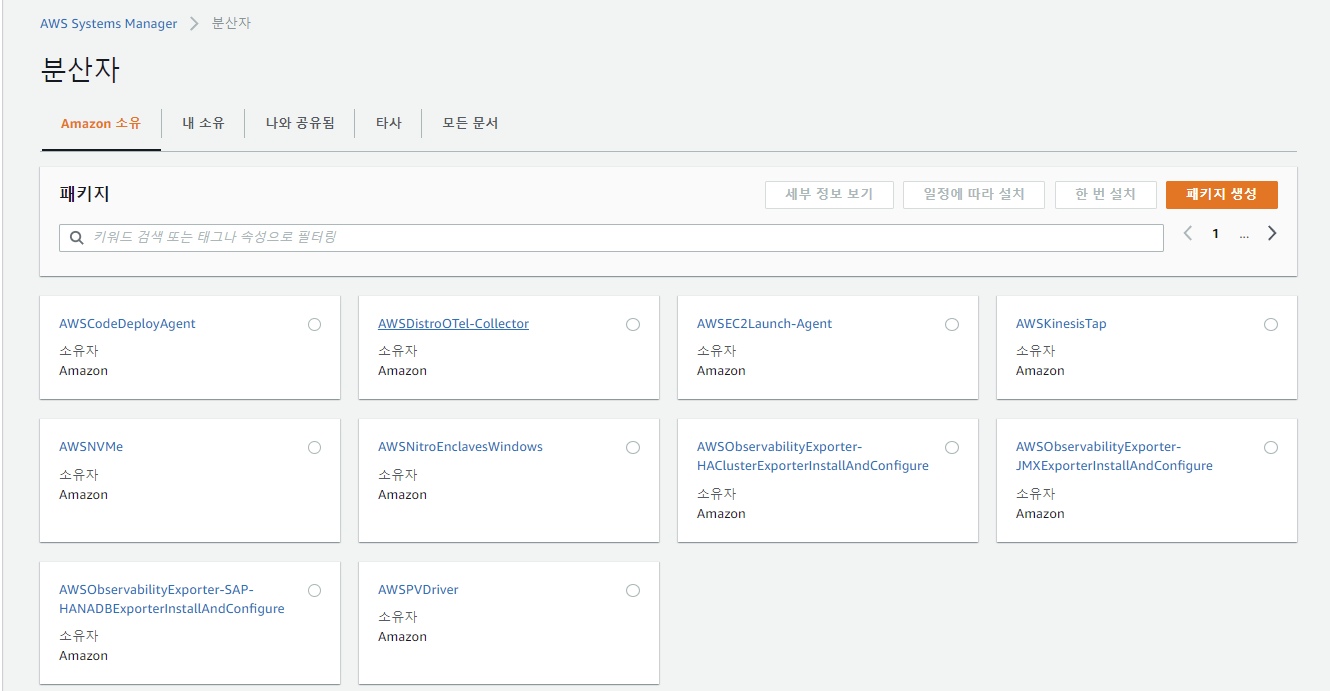This screenshot has width=1330, height=691.
Task: Switch to 내 소유 tab
Action: coord(203,123)
